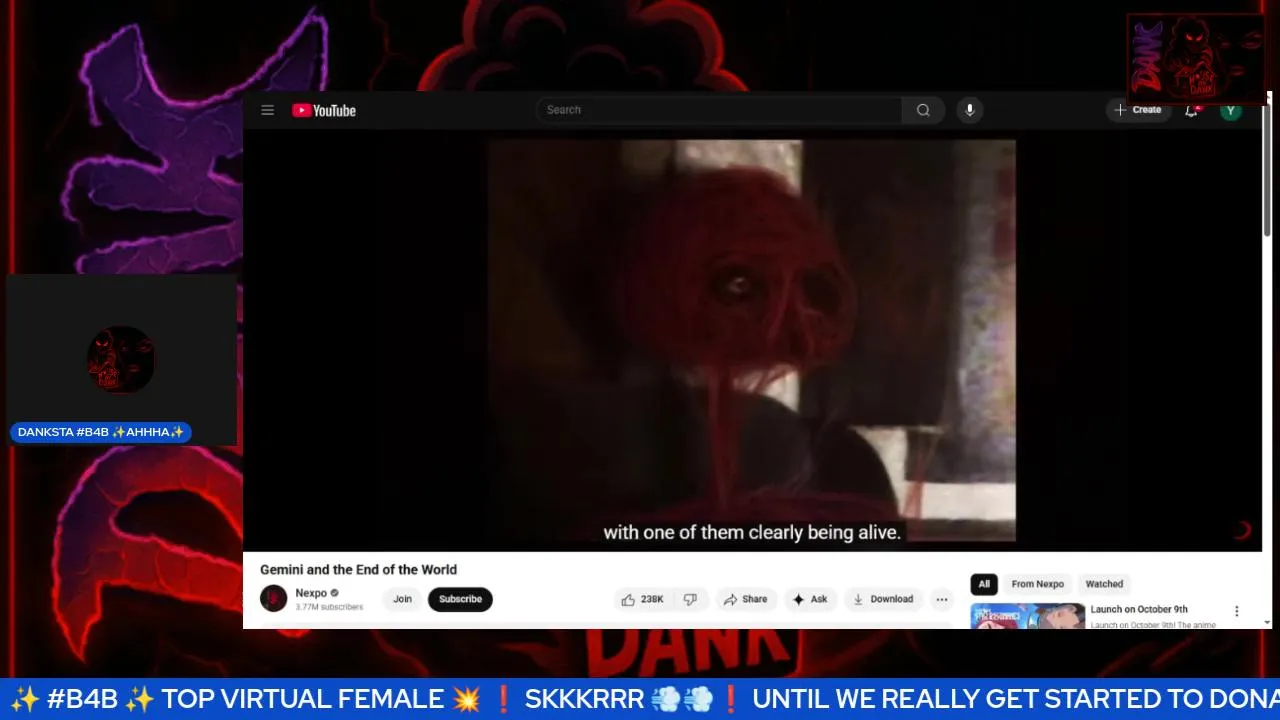1280x720 pixels.
Task: Open the Create menu
Action: (1138, 110)
